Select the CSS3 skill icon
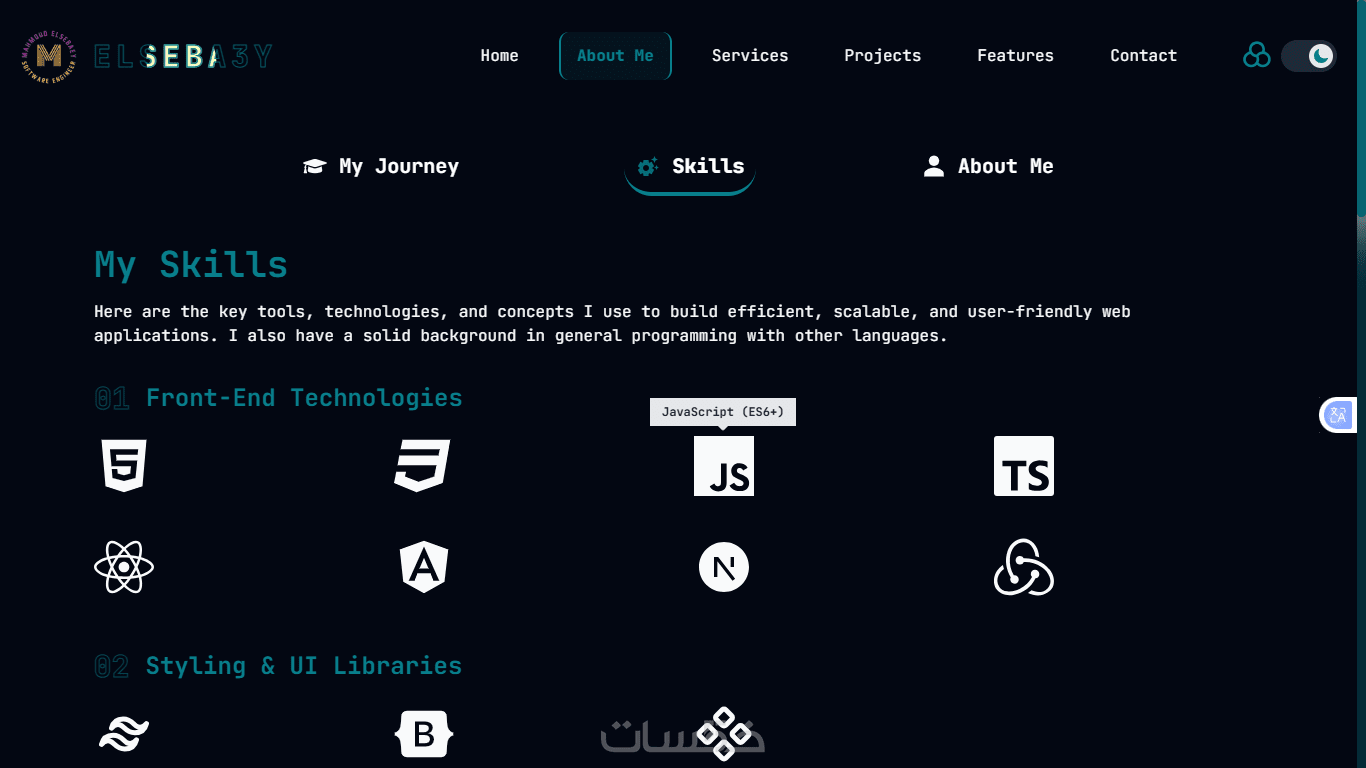 [x=422, y=466]
